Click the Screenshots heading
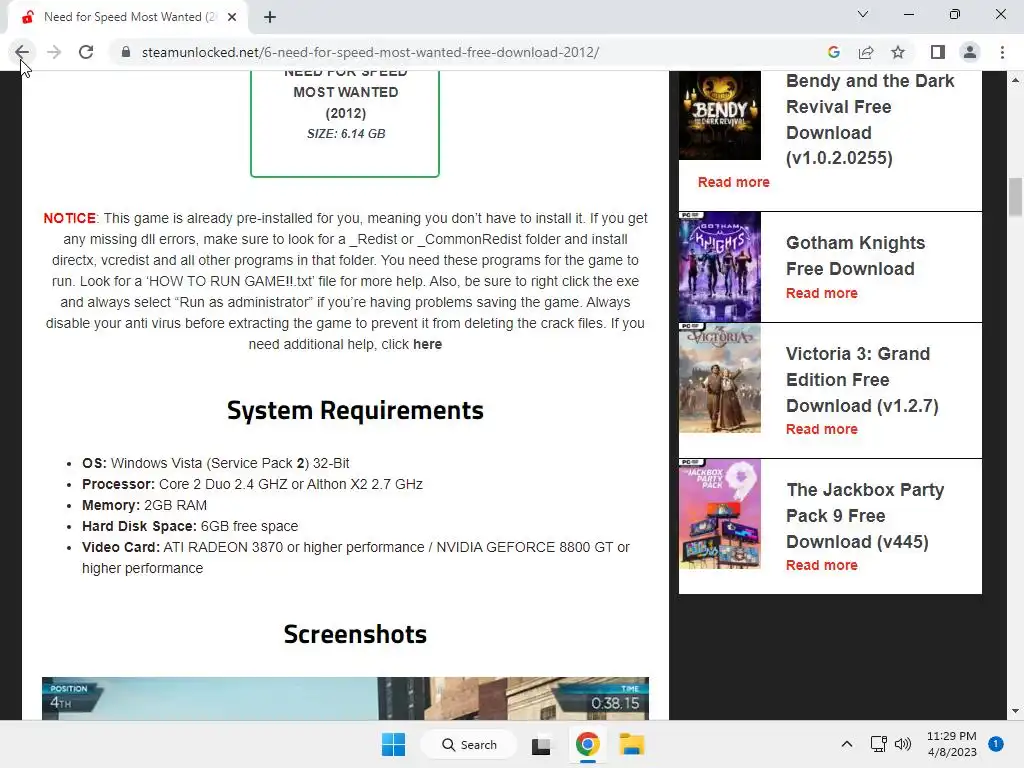The height and width of the screenshot is (768, 1024). pyautogui.click(x=355, y=634)
